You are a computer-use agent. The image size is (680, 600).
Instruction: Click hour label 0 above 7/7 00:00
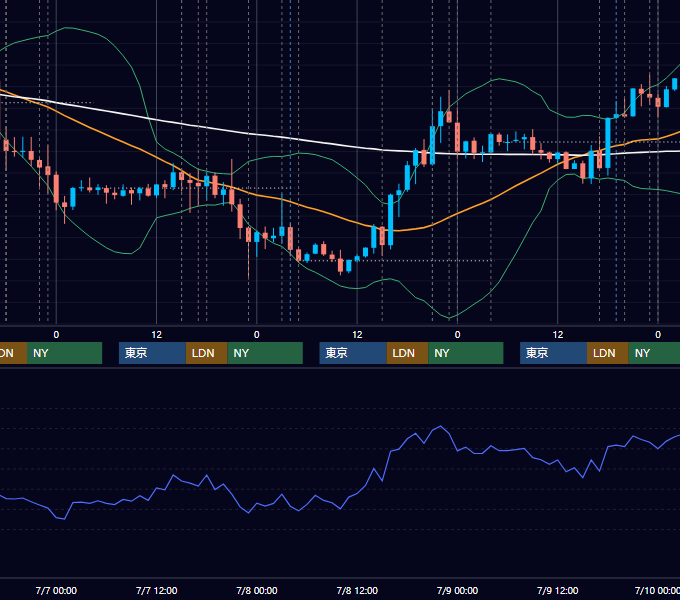click(56, 335)
